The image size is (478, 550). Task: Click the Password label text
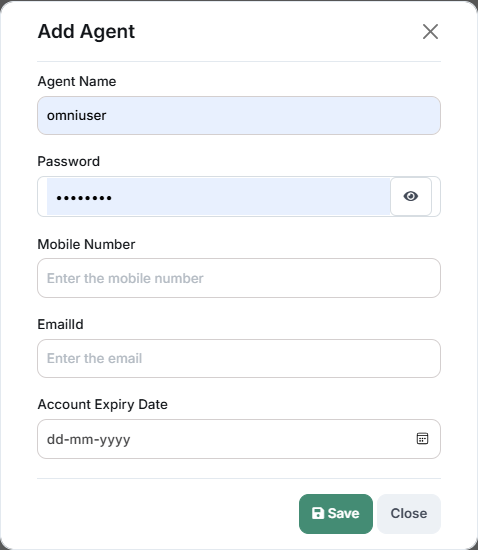pos(69,161)
